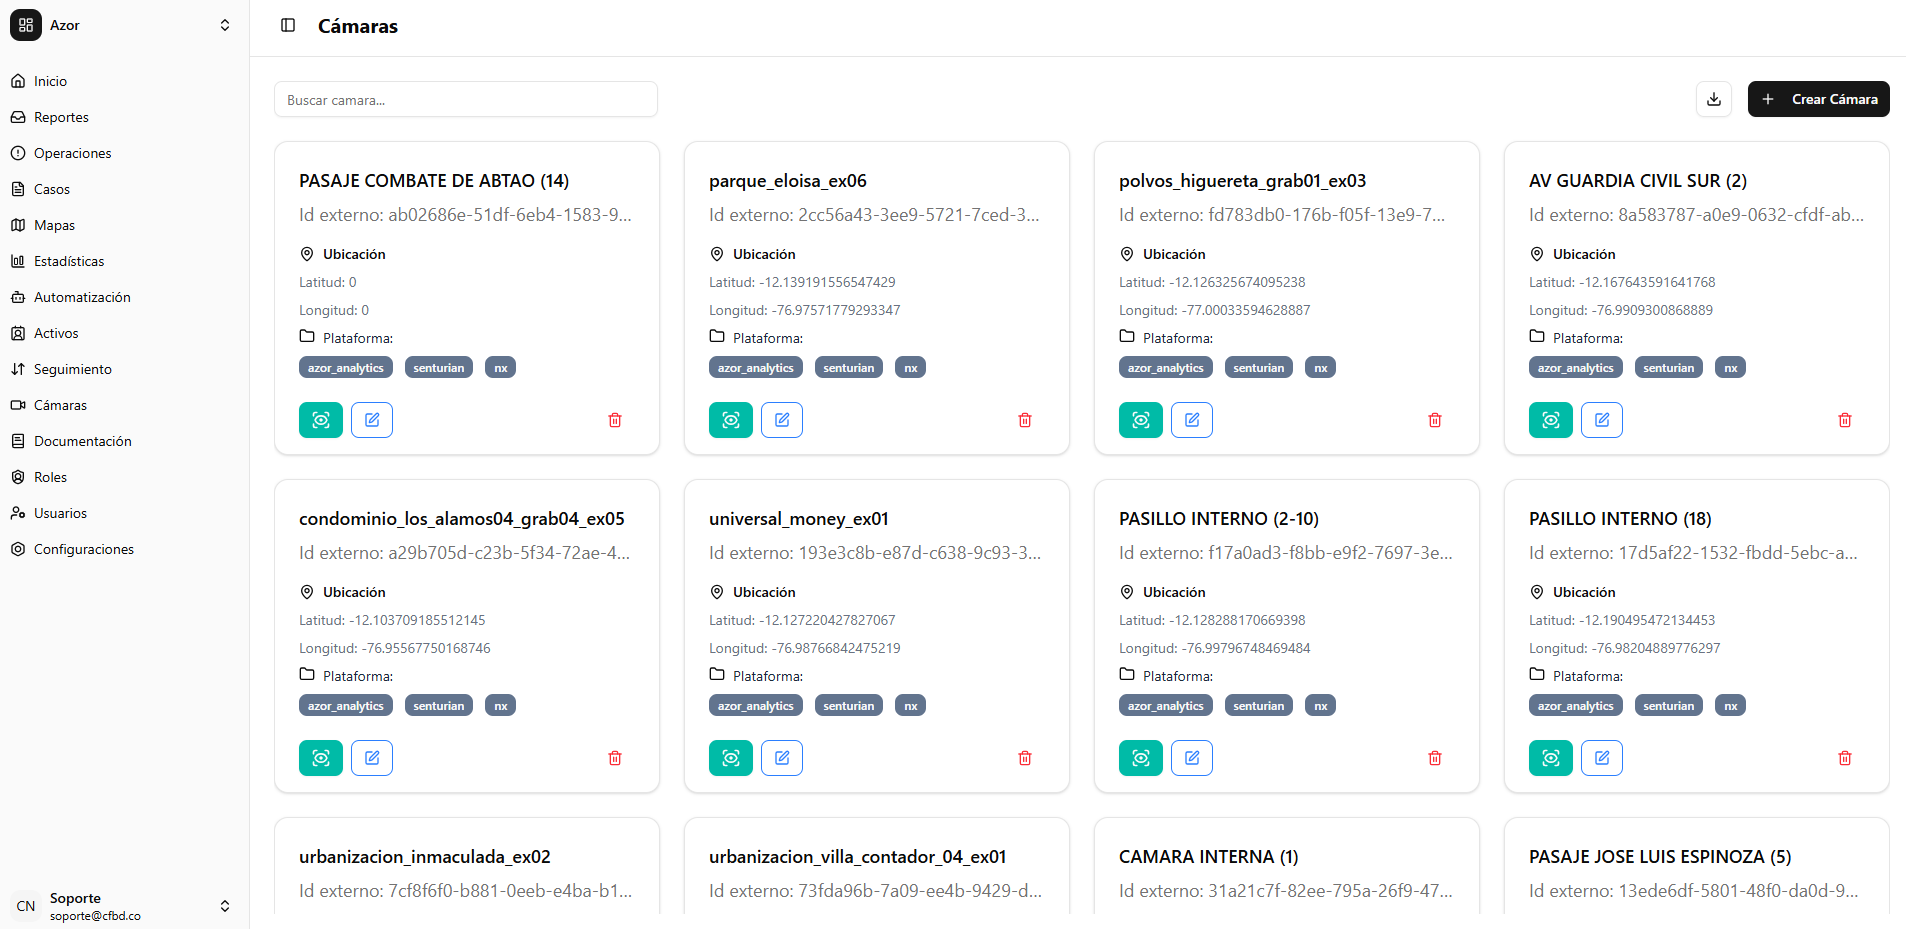
Task: Select the urbanizacion_villa_contador_04_ex01 card title
Action: coord(858,857)
